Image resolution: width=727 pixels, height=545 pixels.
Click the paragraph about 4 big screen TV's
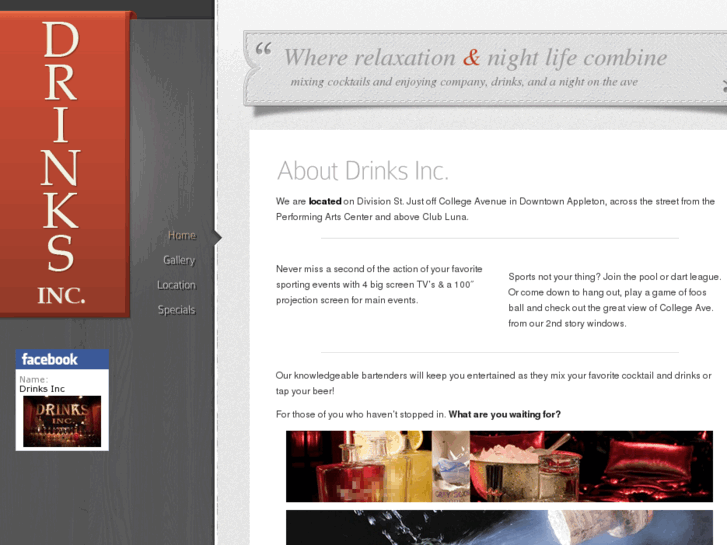coord(379,284)
